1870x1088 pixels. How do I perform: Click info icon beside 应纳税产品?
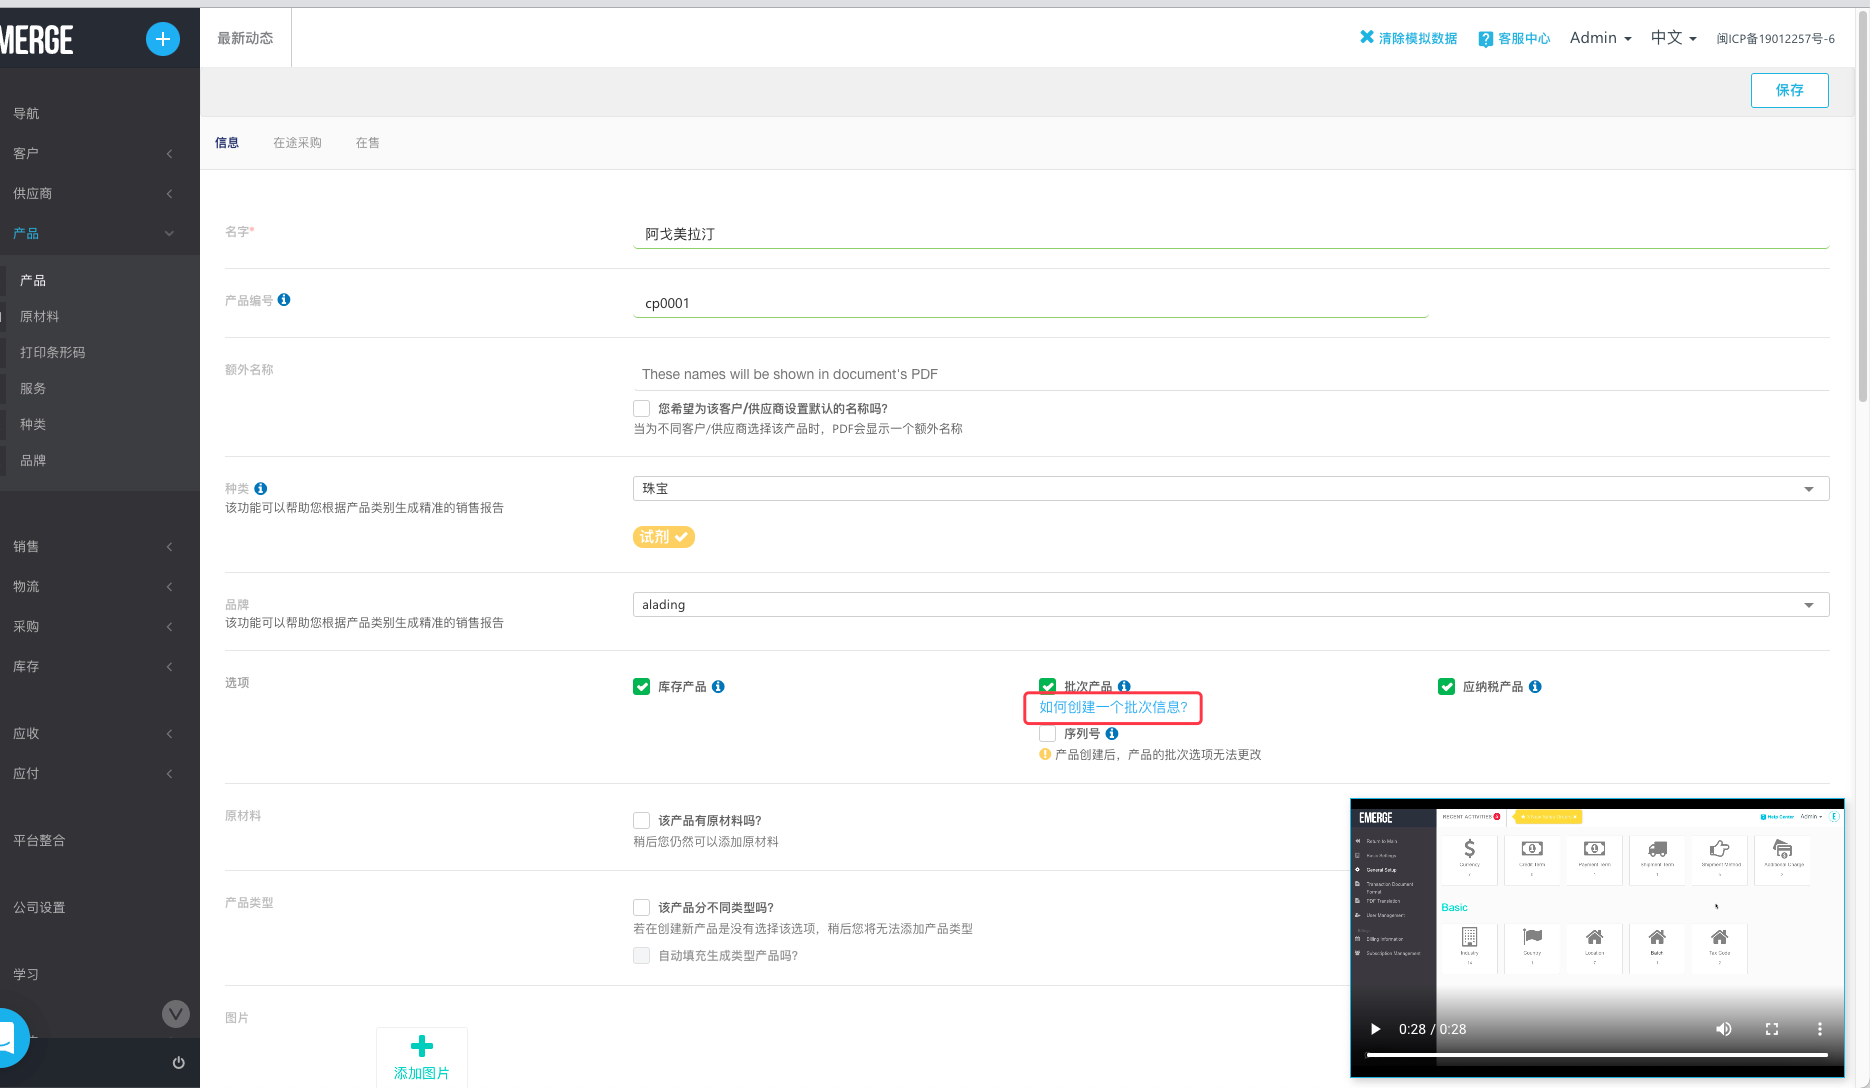(x=1535, y=686)
